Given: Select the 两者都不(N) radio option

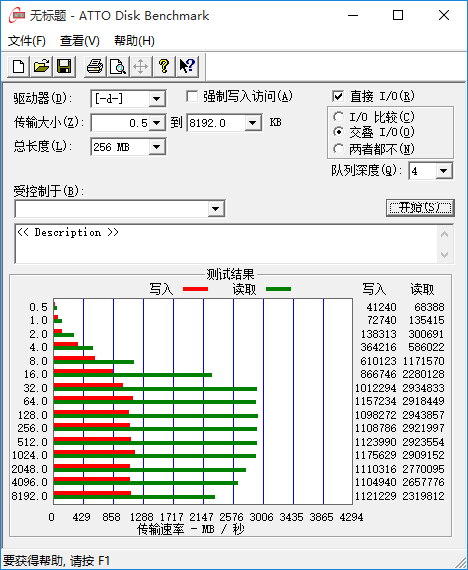Looking at the screenshot, I should click(338, 149).
